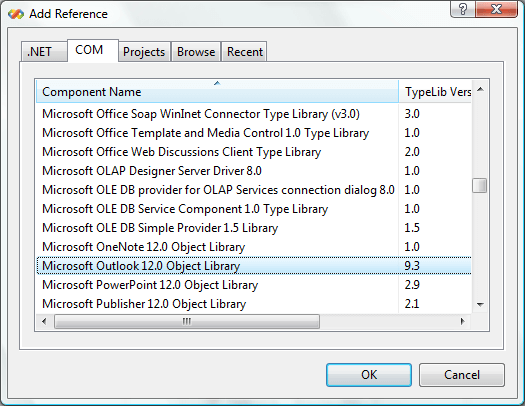Click the horizontal scrollbar thumb
Screen dimensions: 525x406
click(187, 322)
